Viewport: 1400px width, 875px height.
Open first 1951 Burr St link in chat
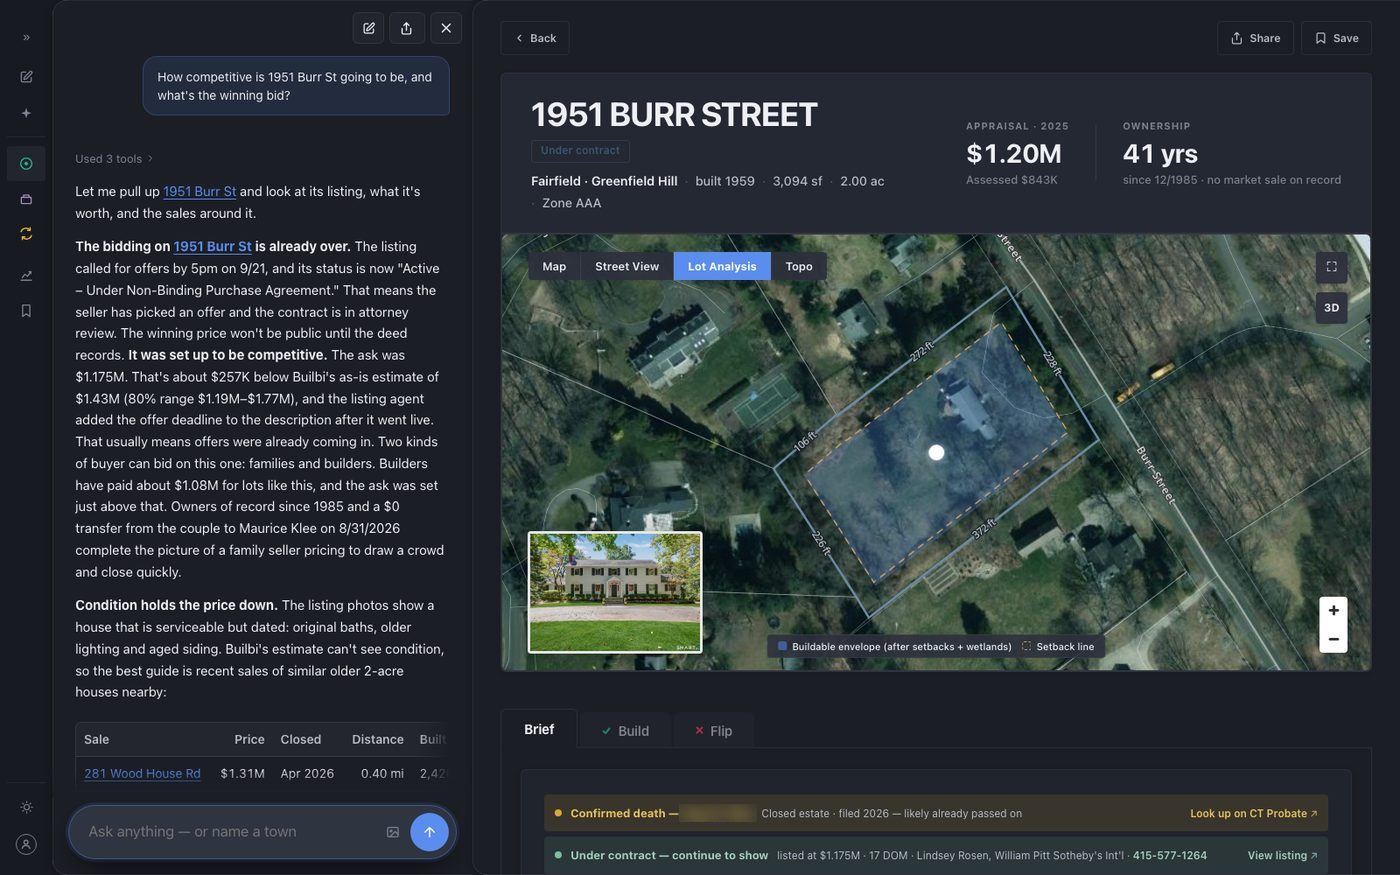[199, 191]
